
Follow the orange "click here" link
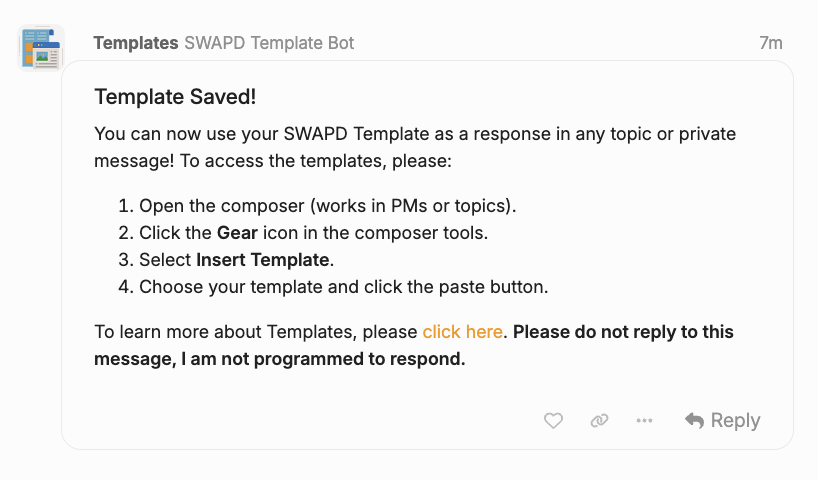462,332
